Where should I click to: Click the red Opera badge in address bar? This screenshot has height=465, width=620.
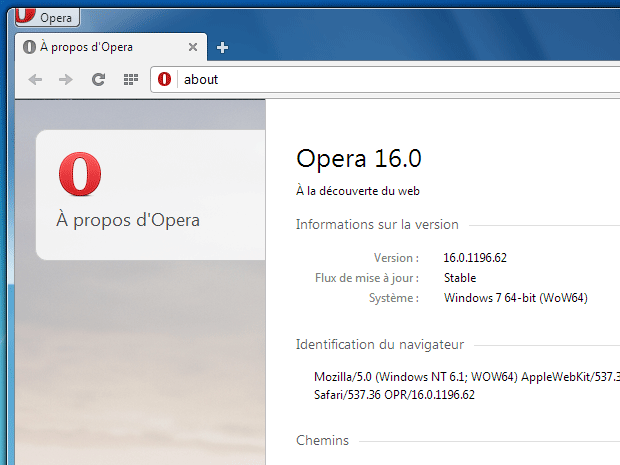[x=164, y=79]
